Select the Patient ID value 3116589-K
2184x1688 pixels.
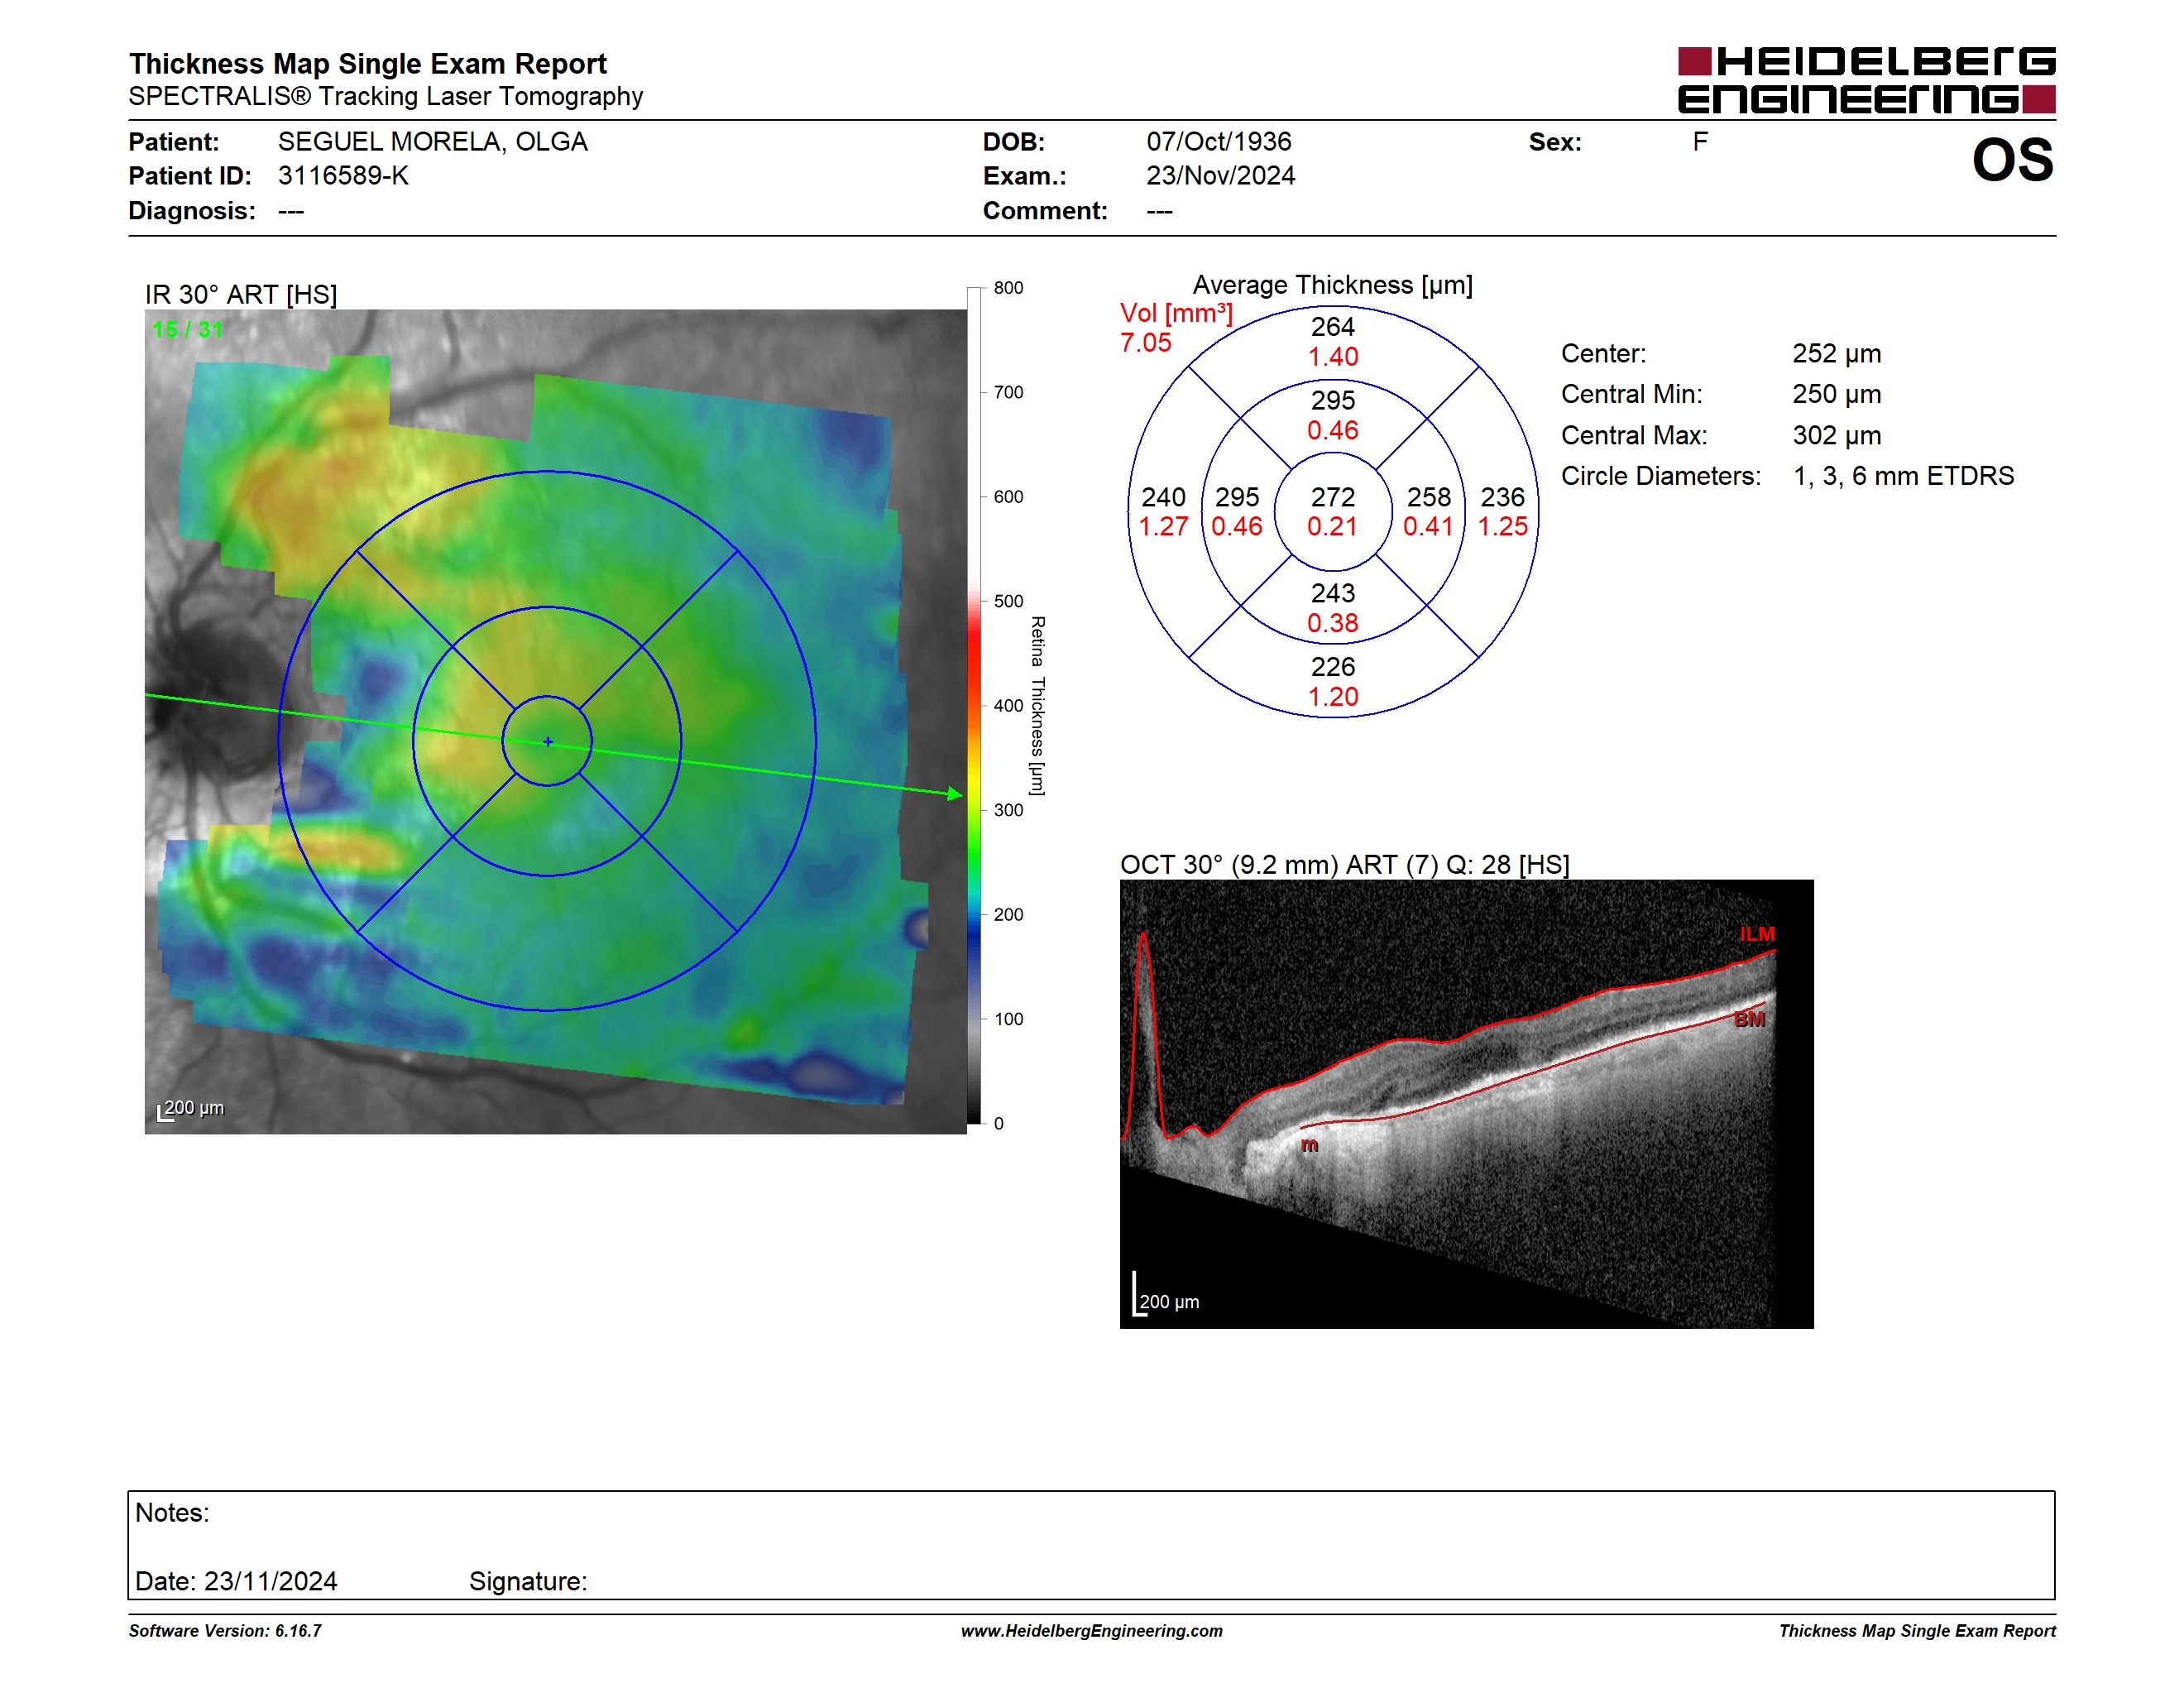[343, 176]
